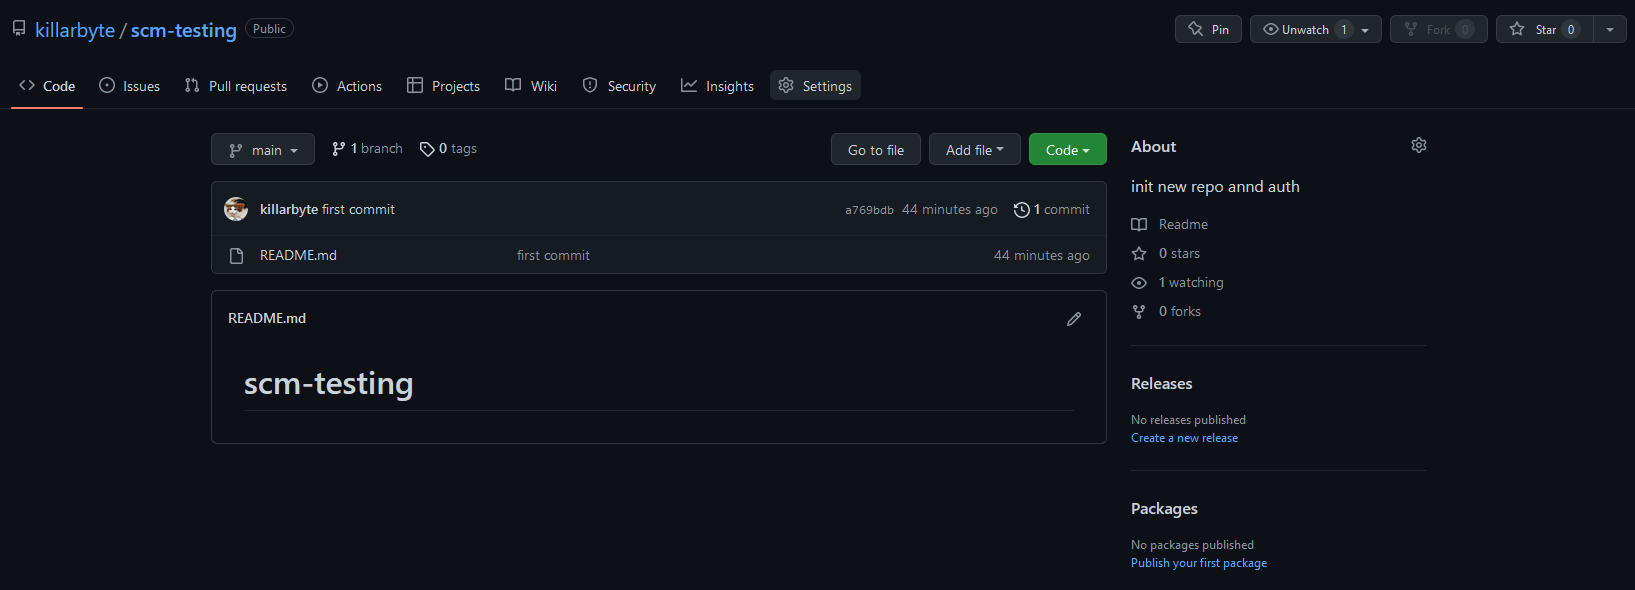Screen dimensions: 1635x590
Task: Click the killarbyte avatar image
Action: 236,209
